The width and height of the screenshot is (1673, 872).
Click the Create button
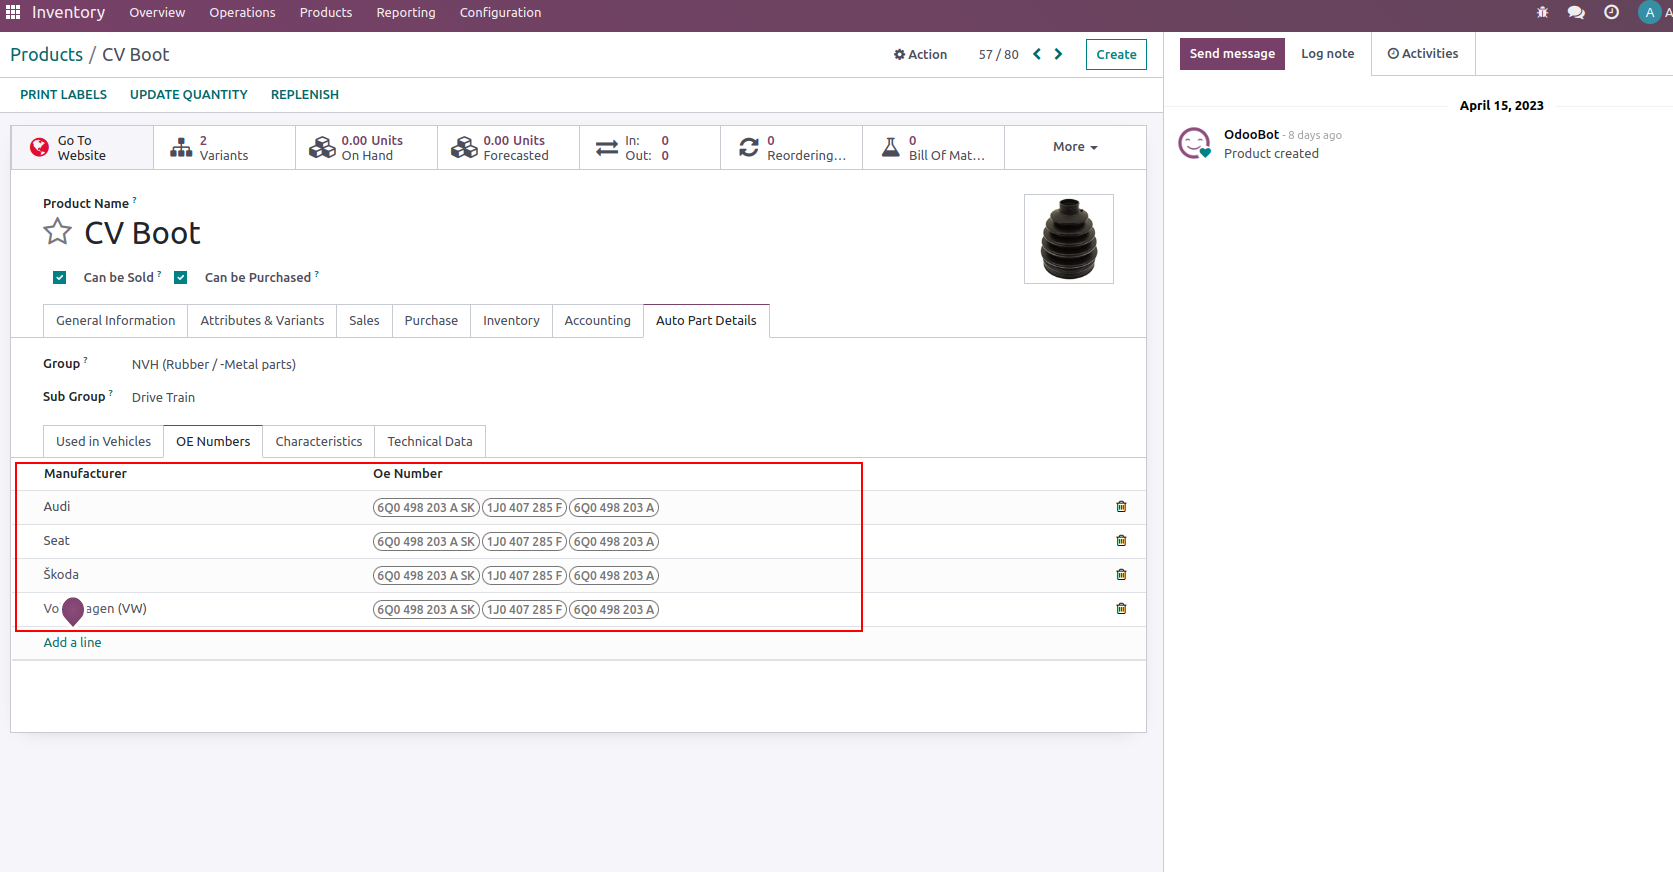(1116, 55)
